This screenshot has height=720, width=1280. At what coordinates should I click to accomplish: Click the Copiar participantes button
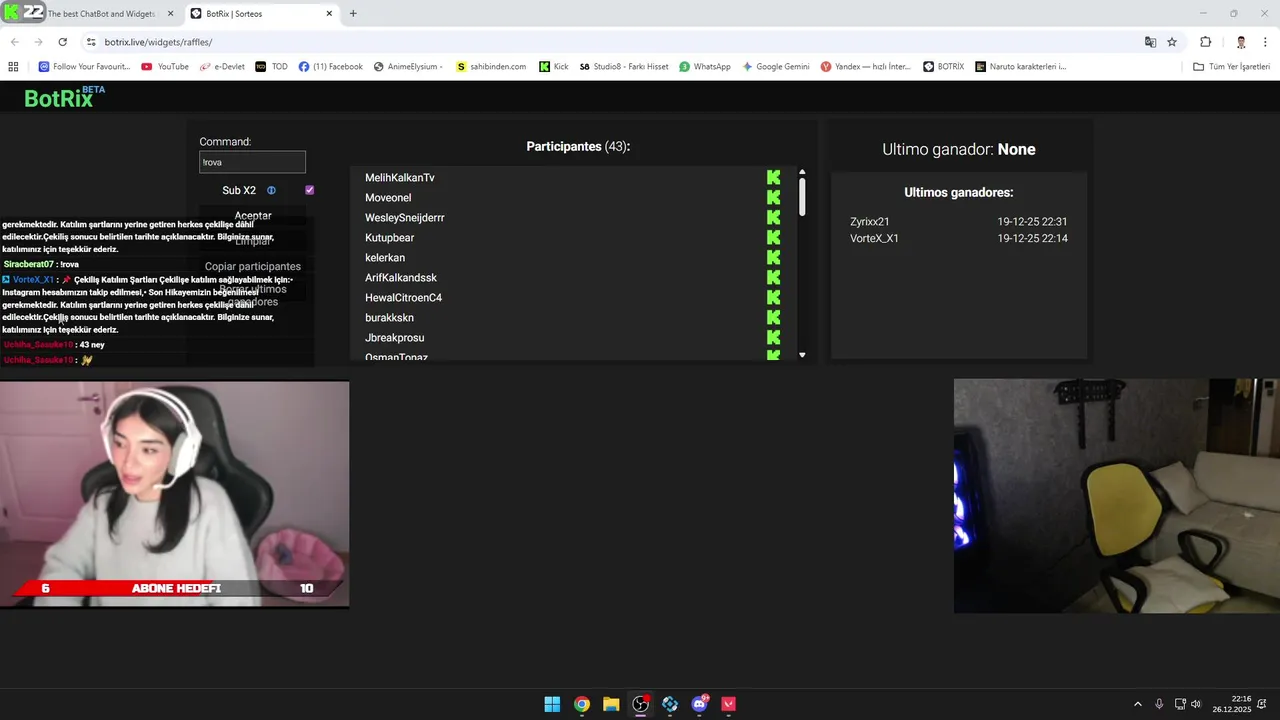(252, 267)
